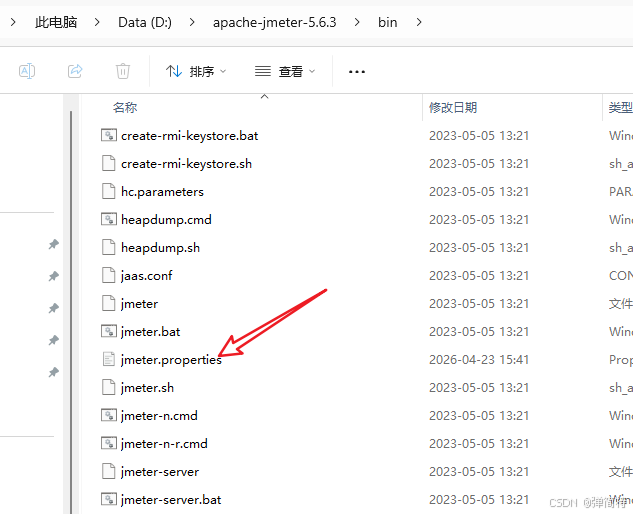633x514 pixels.
Task: Click the Delete trash icon
Action: click(x=123, y=71)
